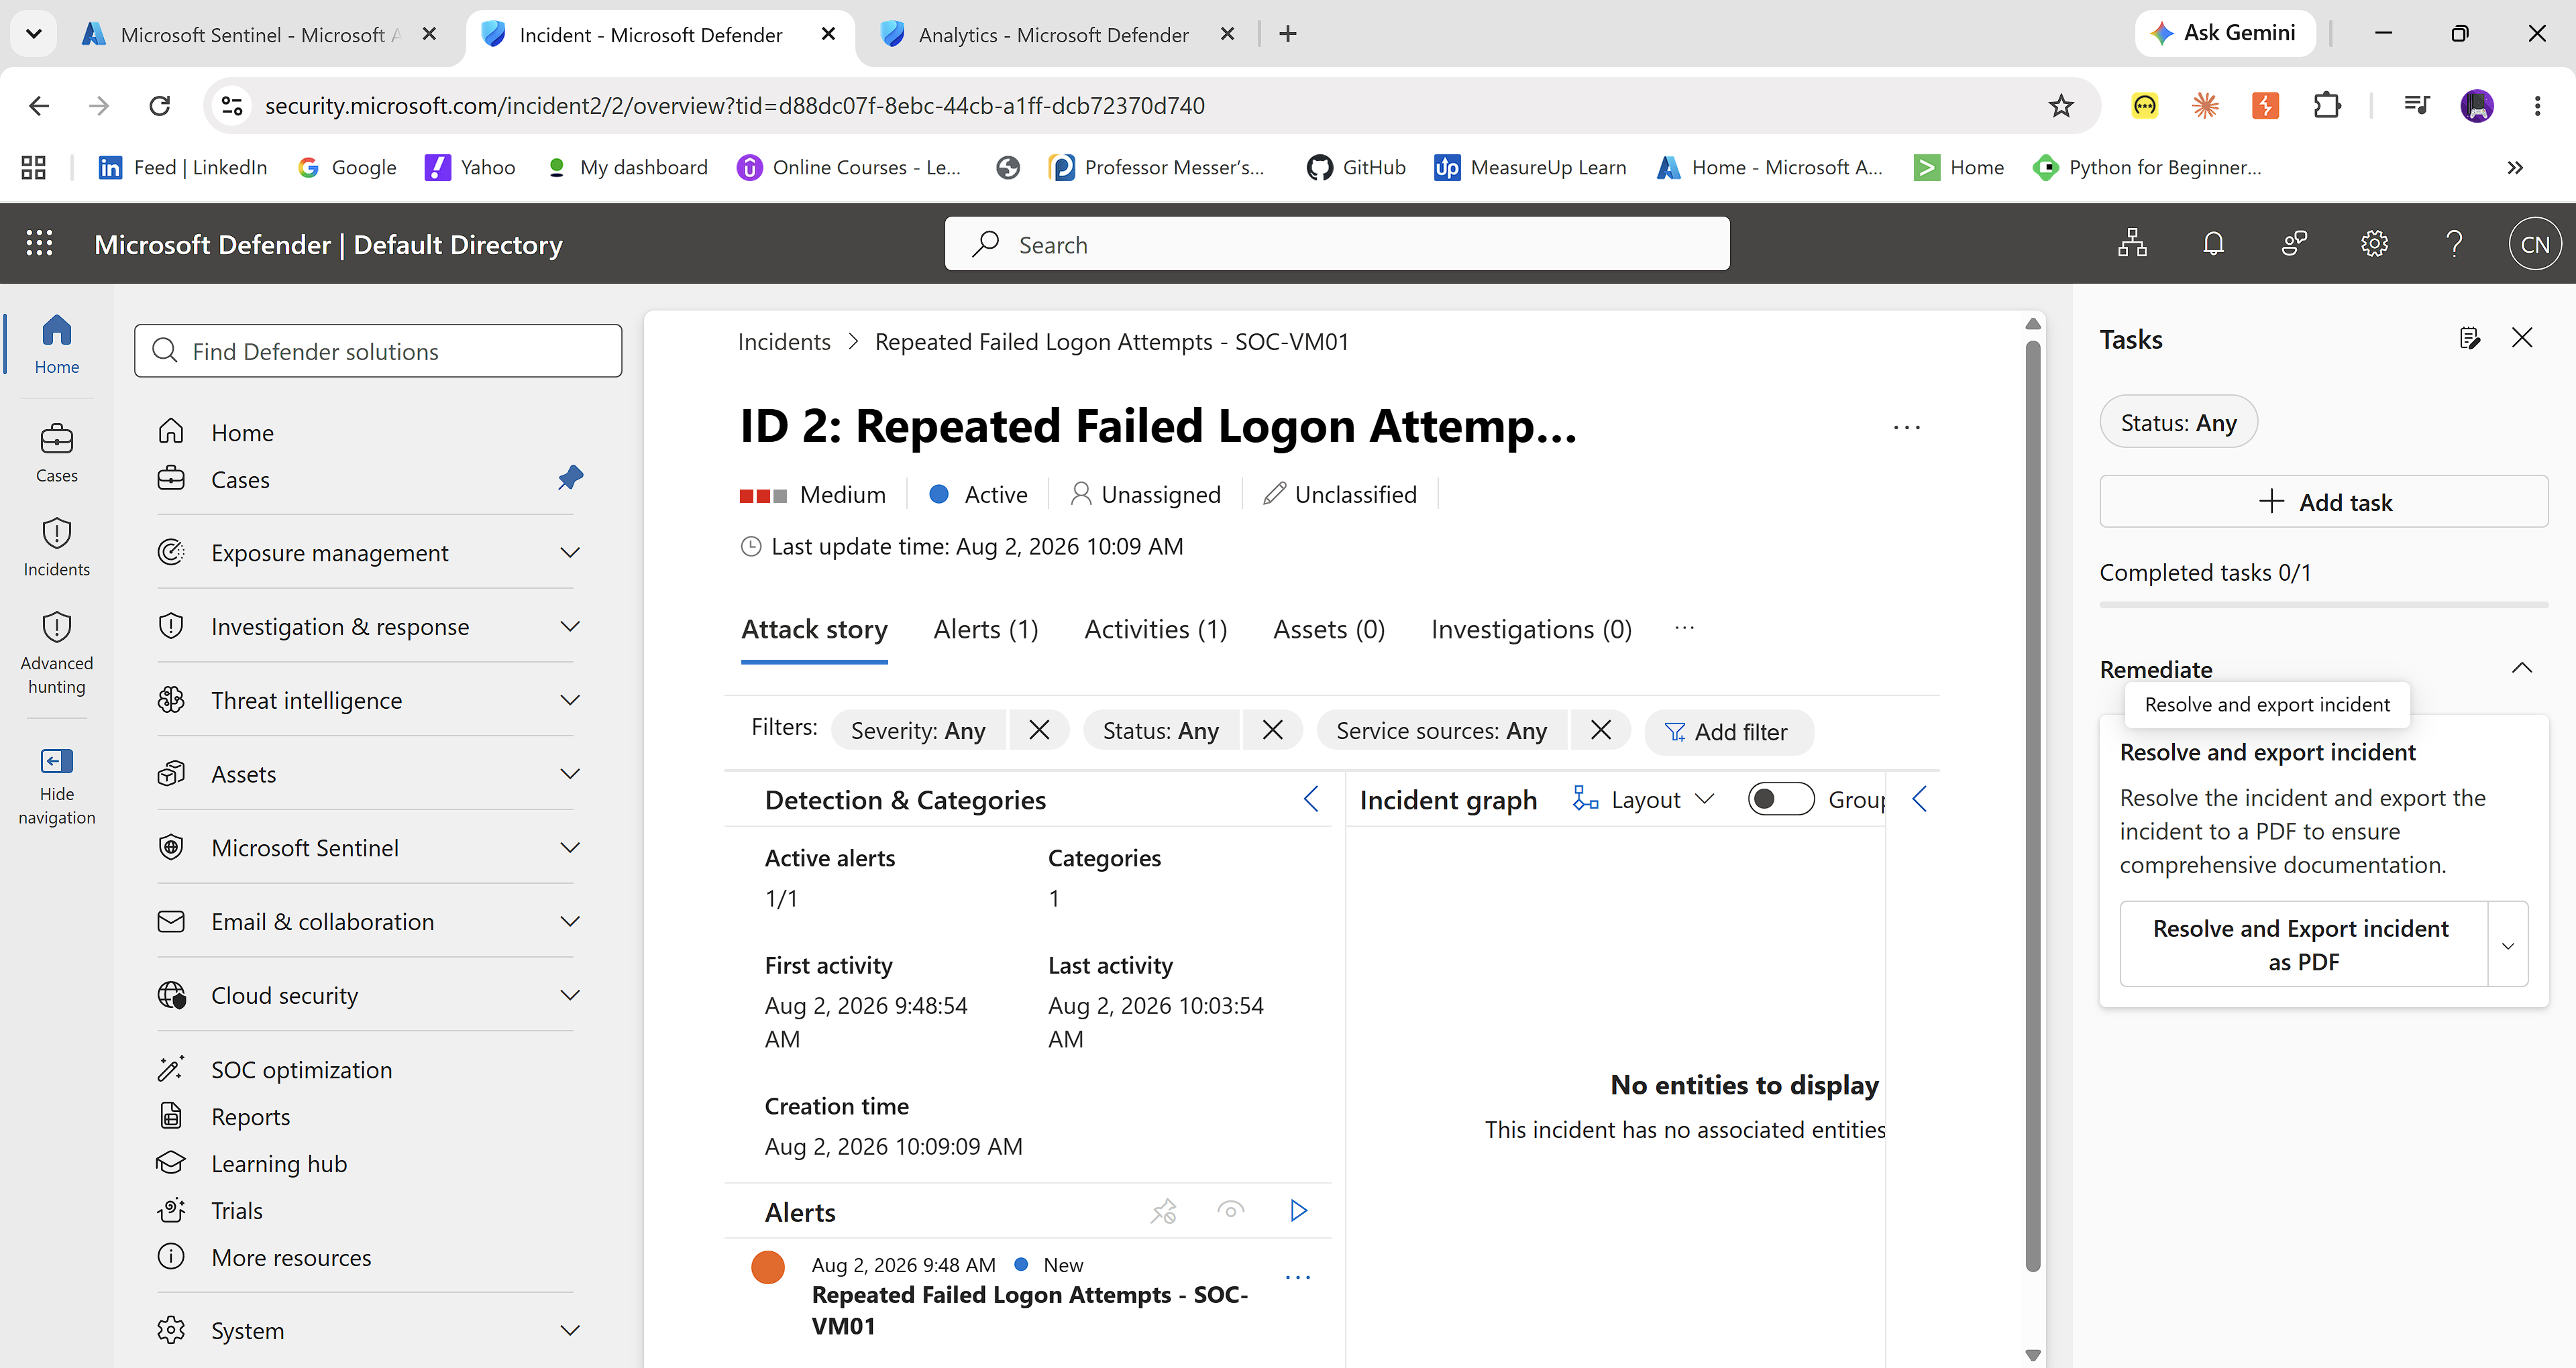Open the Investigations (0) tab
The width and height of the screenshot is (2576, 1368).
1531,630
